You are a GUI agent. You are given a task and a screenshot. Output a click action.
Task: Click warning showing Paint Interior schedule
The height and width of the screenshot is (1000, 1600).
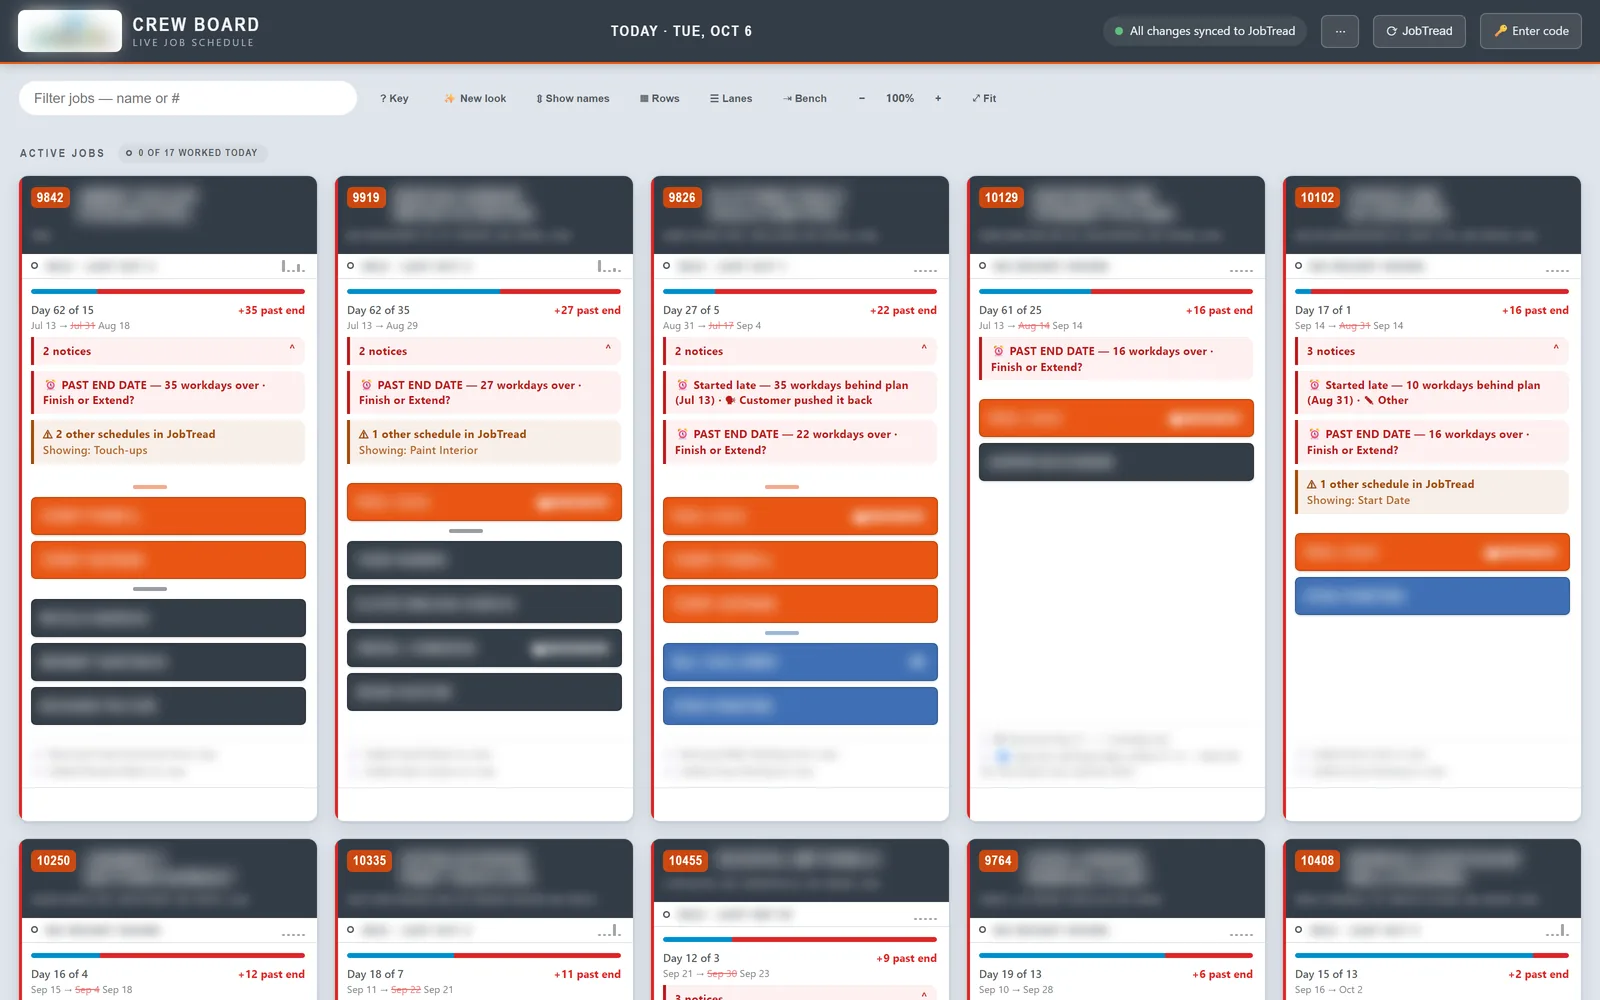pyautogui.click(x=484, y=442)
